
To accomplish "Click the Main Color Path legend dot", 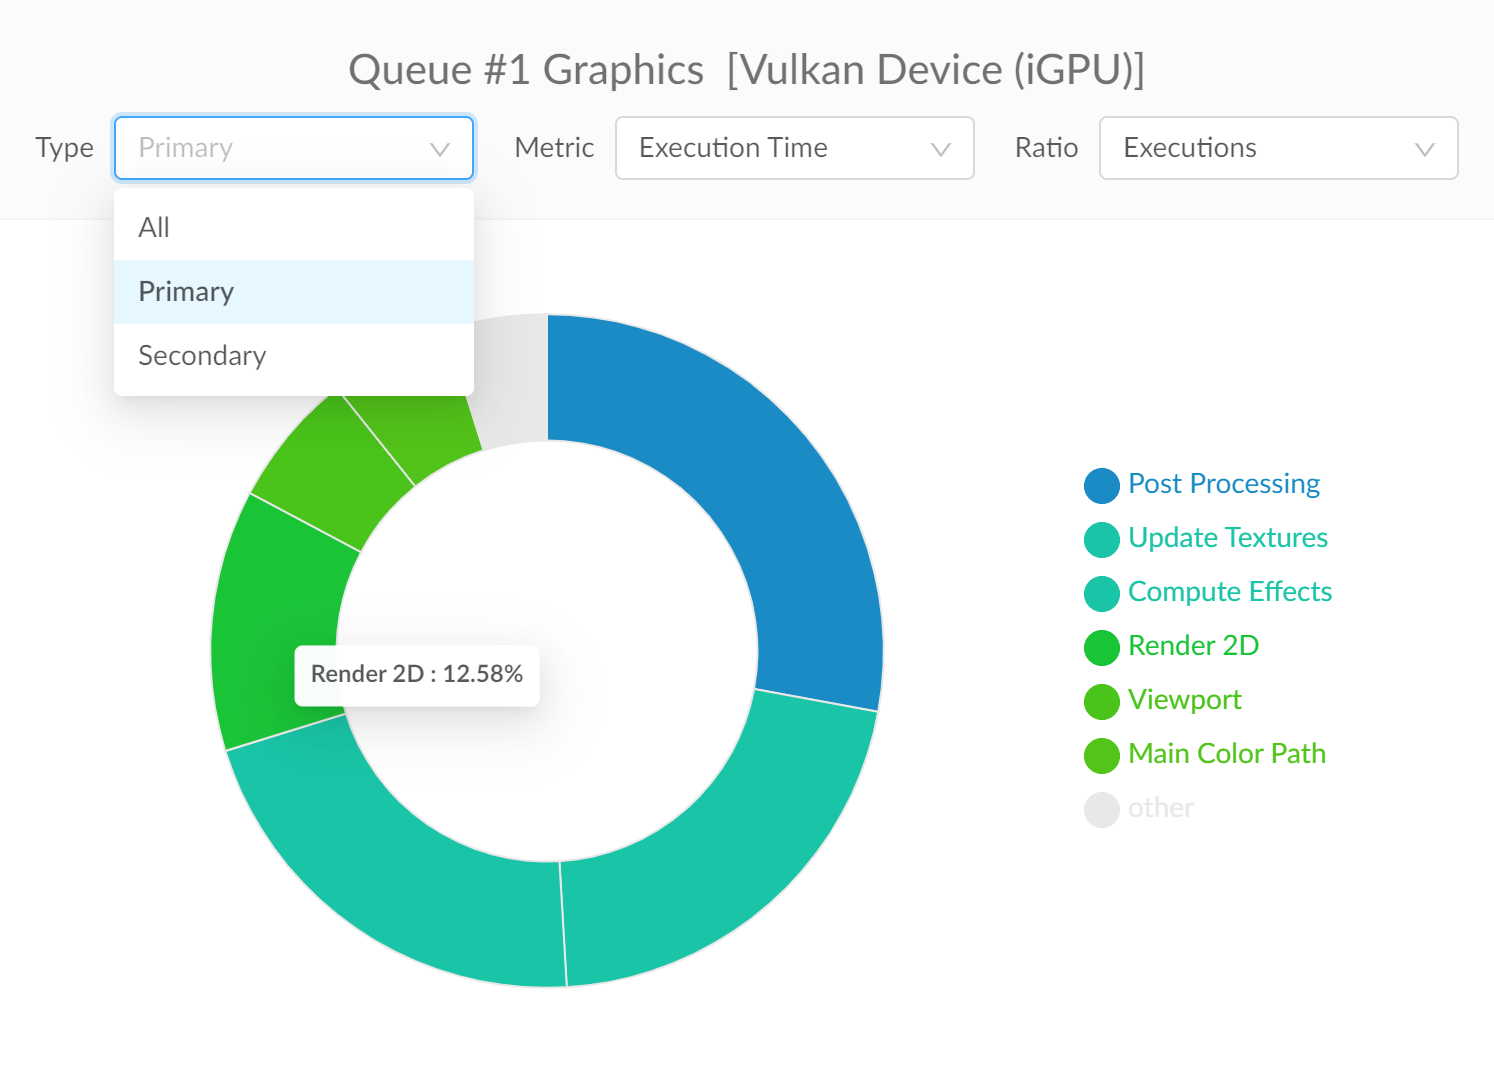I will click(x=1102, y=756).
